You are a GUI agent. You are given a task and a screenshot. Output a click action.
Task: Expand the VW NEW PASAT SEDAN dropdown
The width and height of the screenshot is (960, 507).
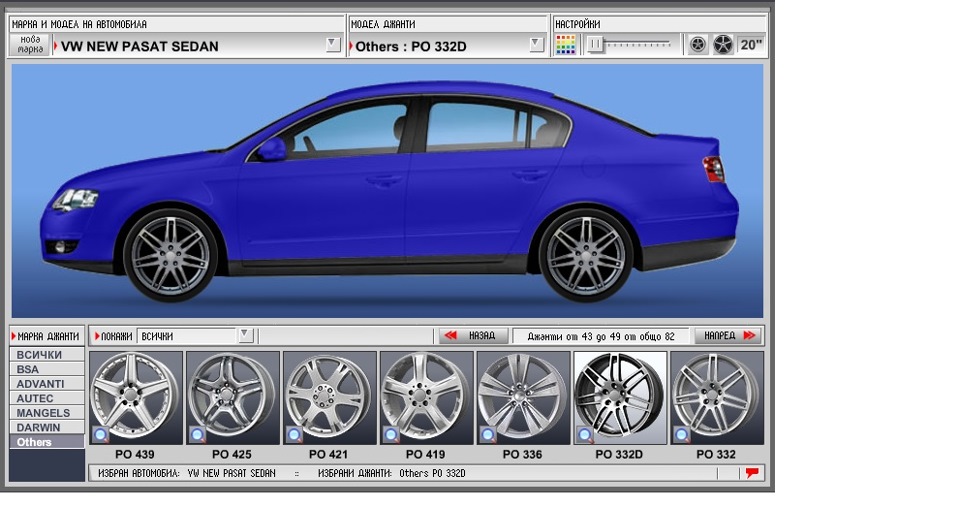[333, 45]
